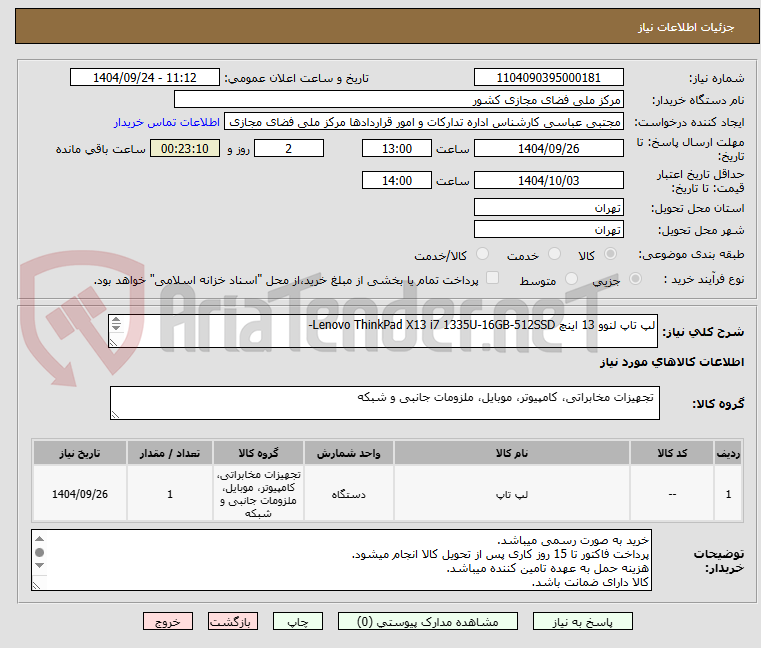Click the چاپ print button
The height and width of the screenshot is (648, 761).
coord(298,621)
